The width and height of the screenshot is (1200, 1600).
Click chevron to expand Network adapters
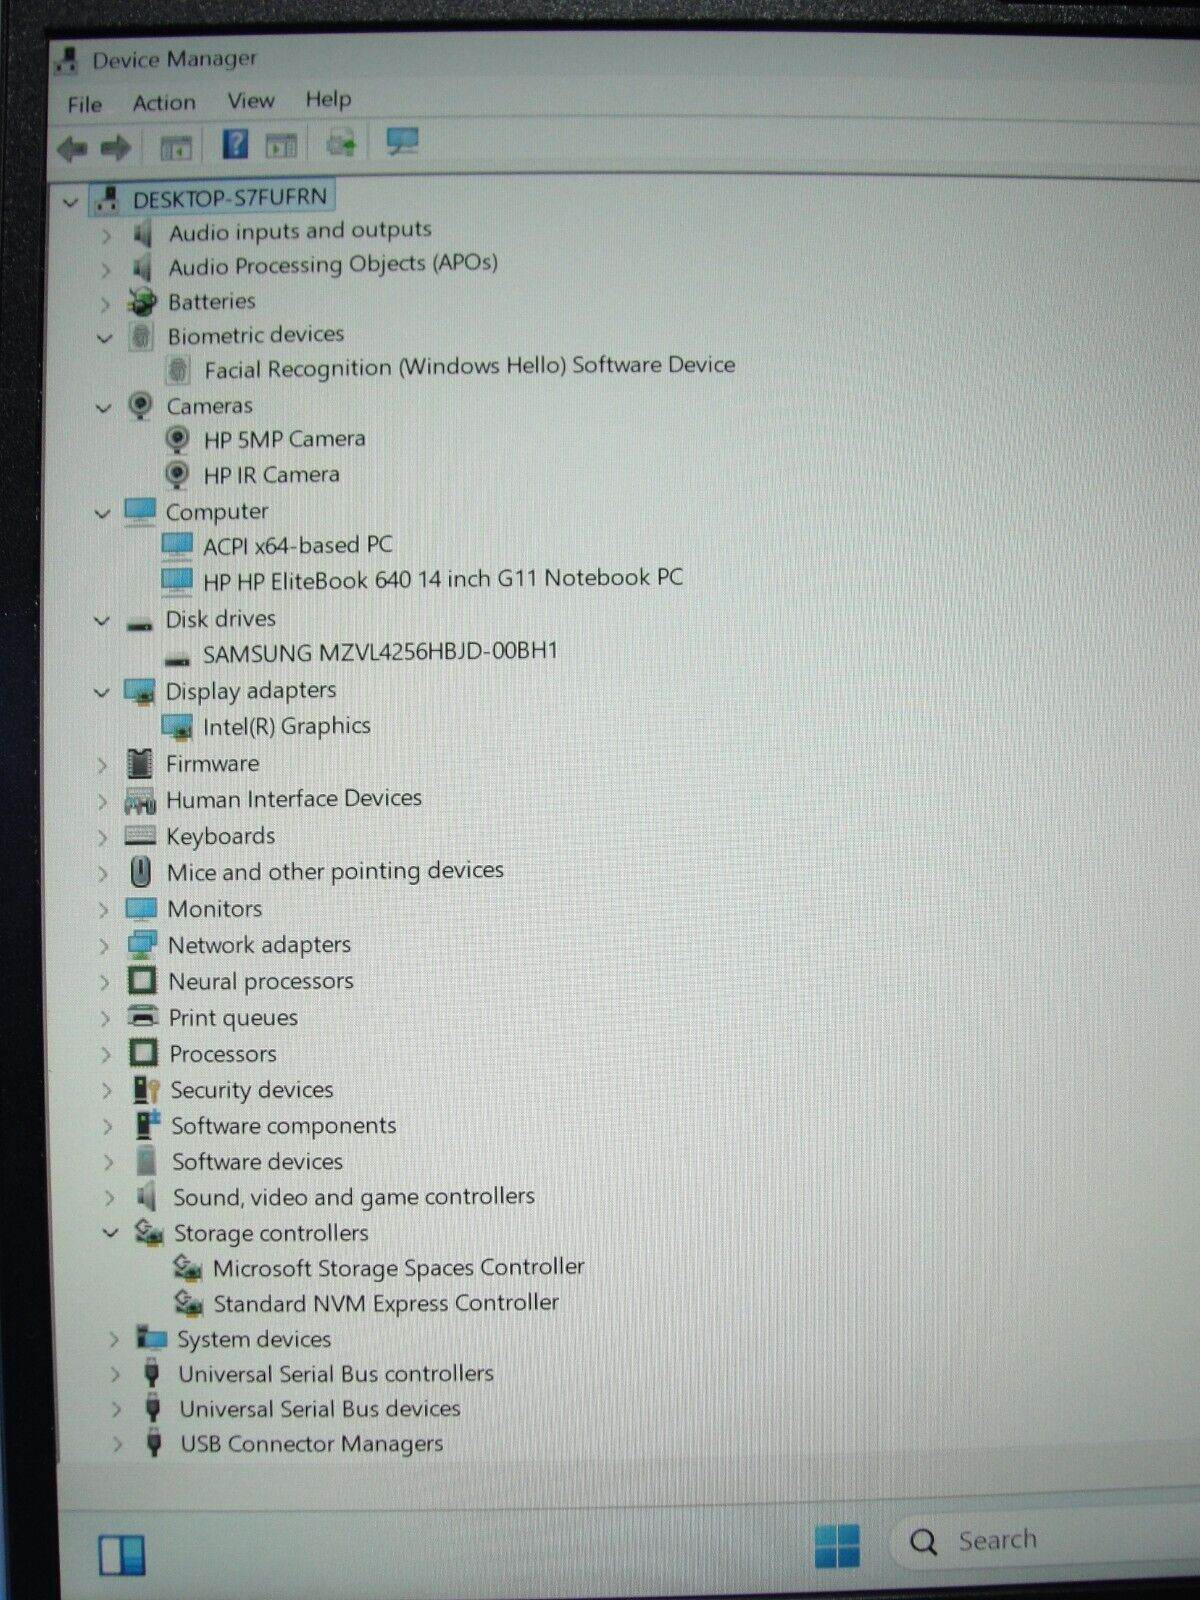(x=104, y=946)
